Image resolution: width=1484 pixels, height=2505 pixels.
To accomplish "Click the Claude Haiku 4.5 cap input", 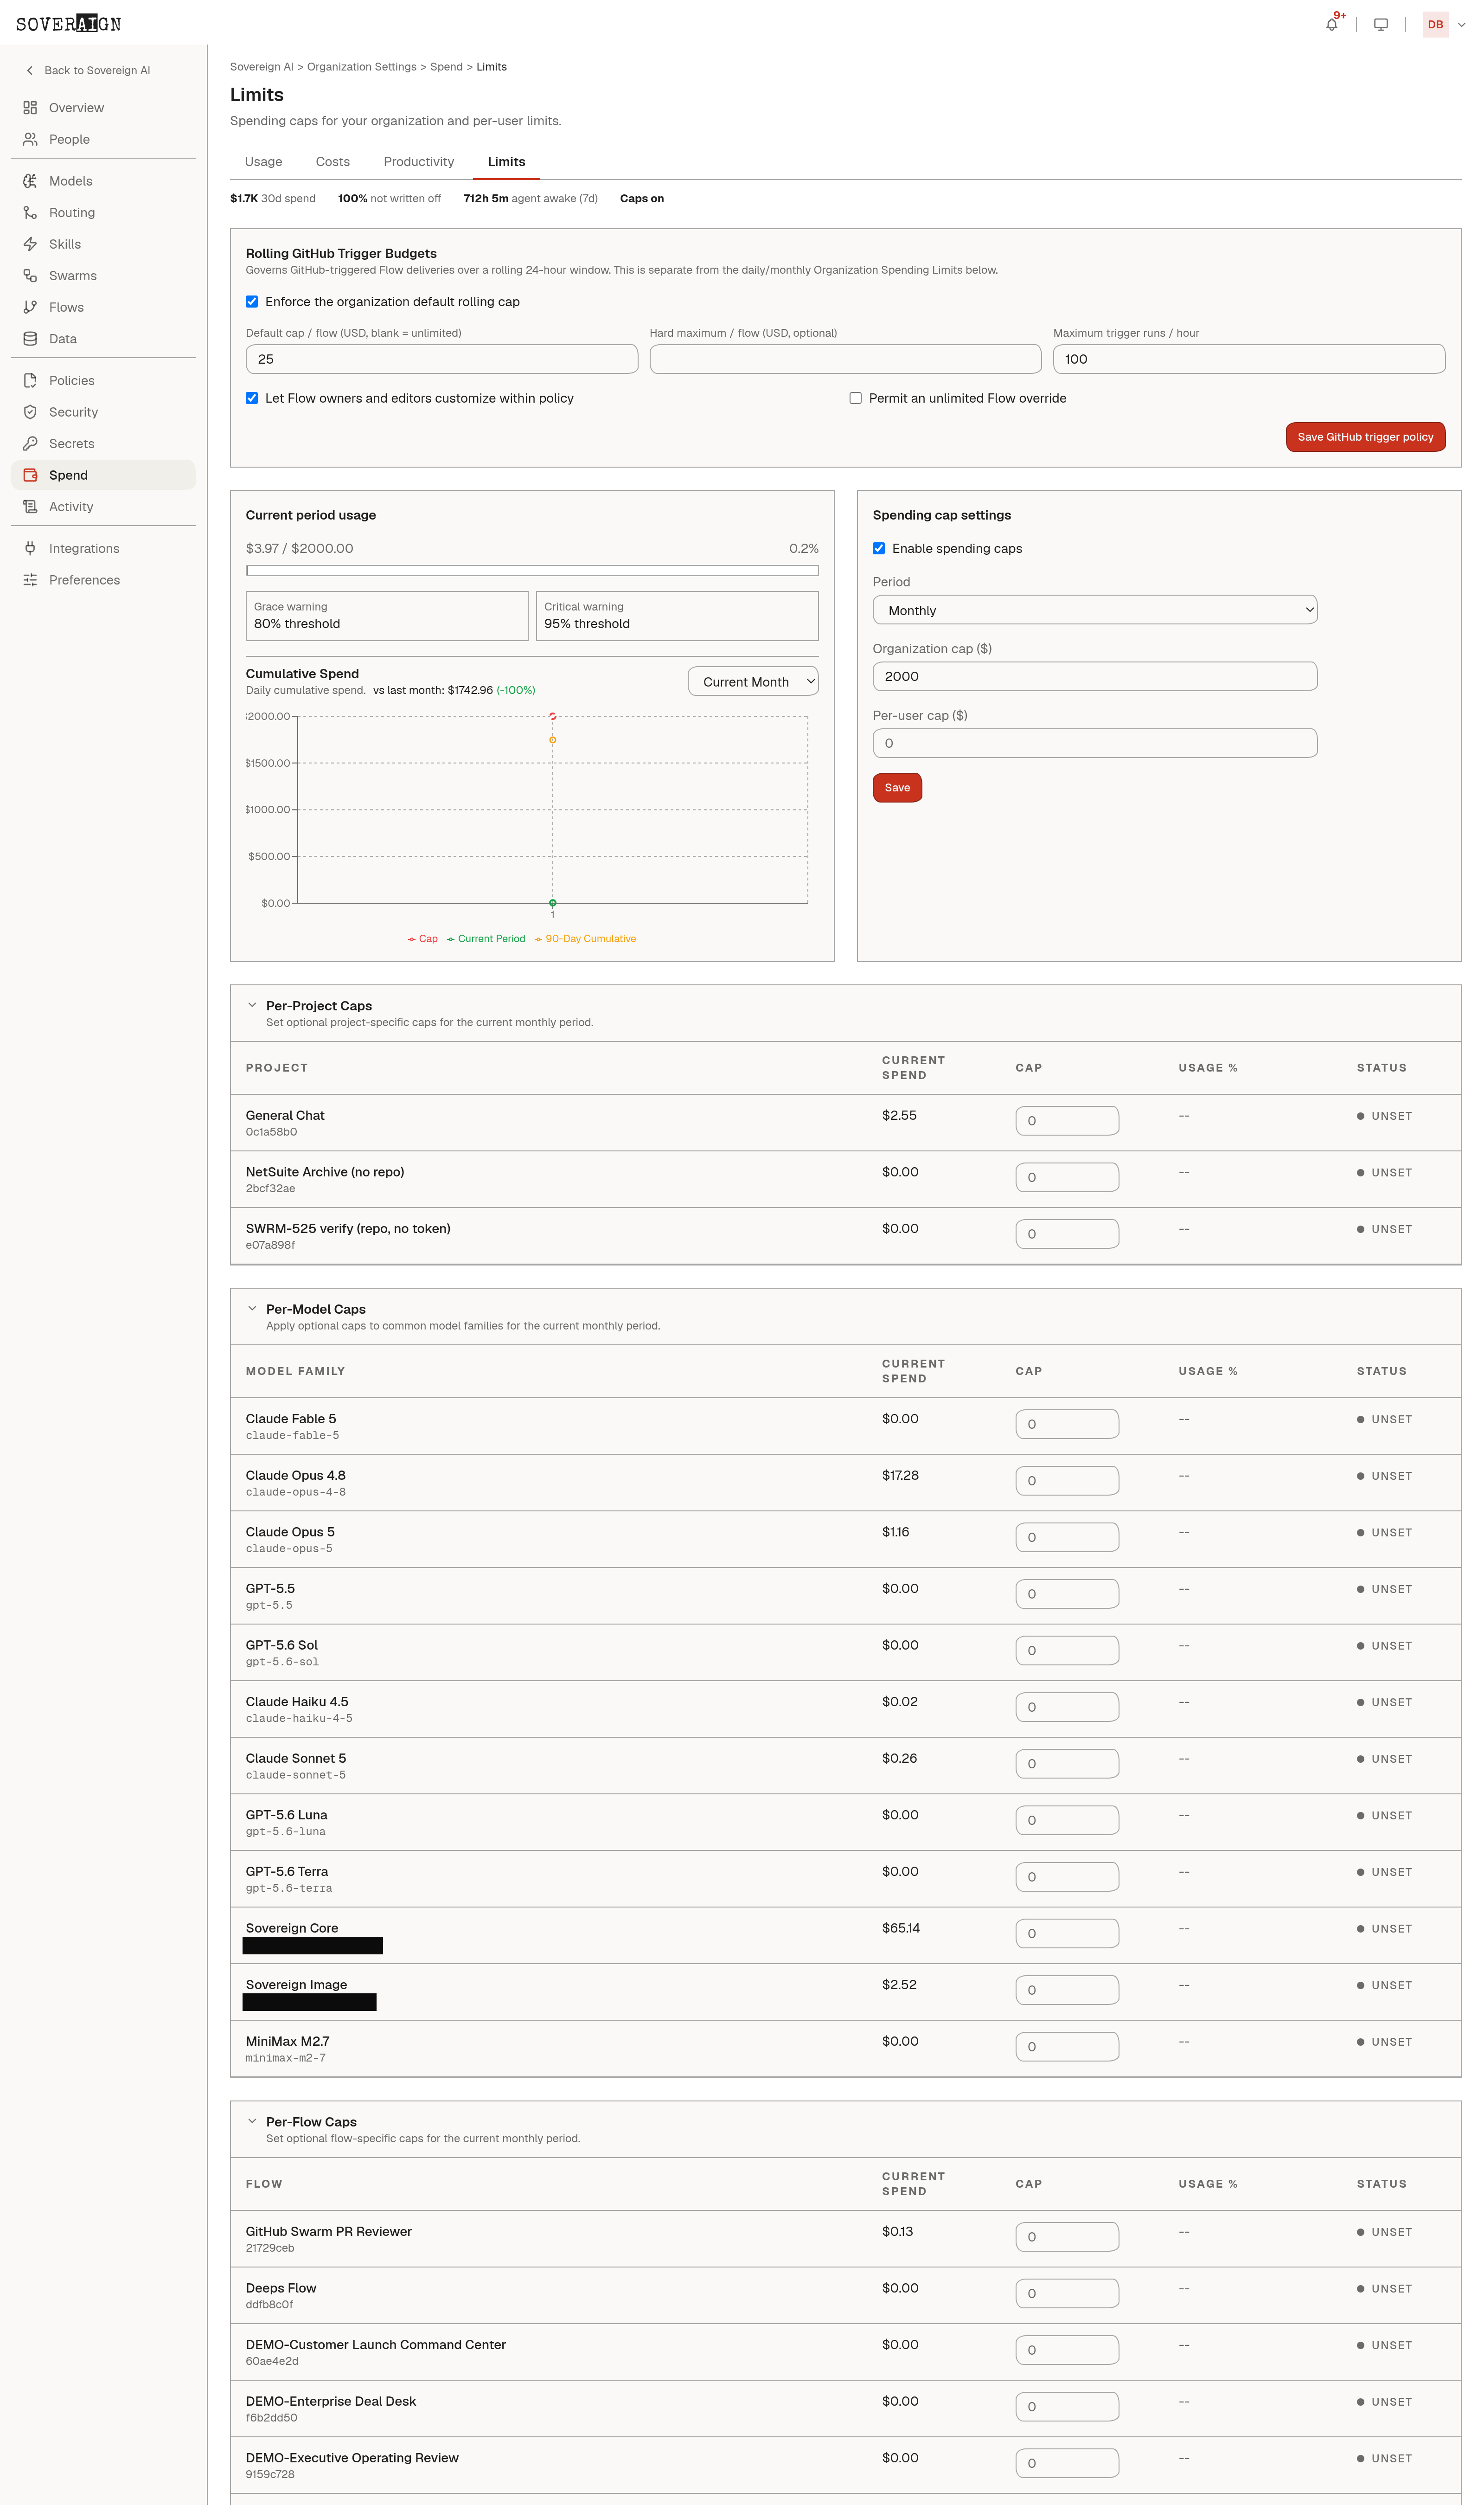I will point(1067,1707).
